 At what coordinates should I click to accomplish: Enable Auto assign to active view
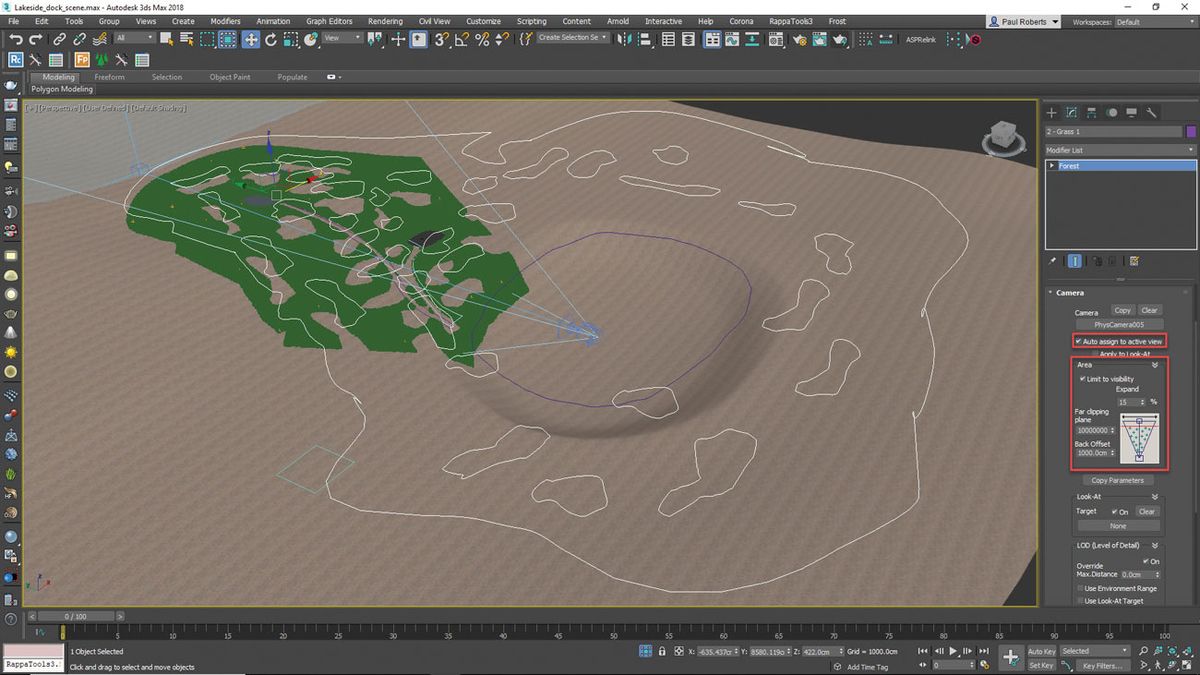pyautogui.click(x=1079, y=341)
